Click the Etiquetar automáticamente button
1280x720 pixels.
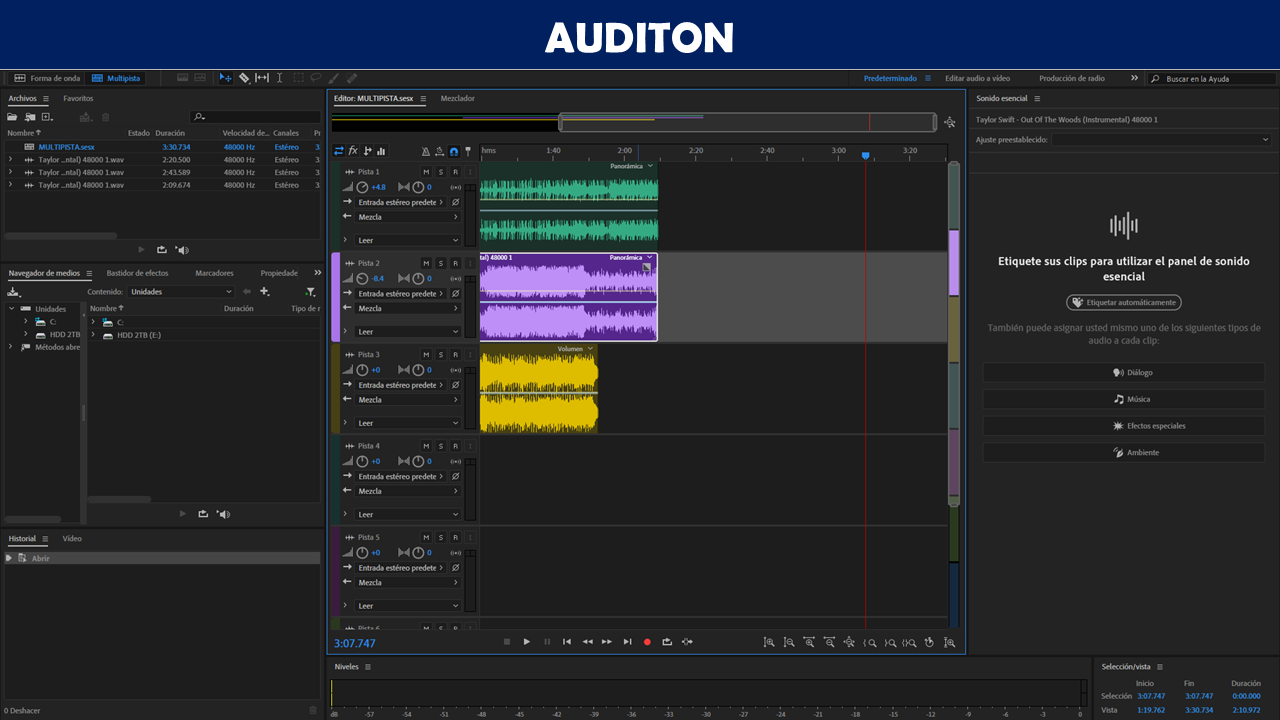[x=1124, y=302]
